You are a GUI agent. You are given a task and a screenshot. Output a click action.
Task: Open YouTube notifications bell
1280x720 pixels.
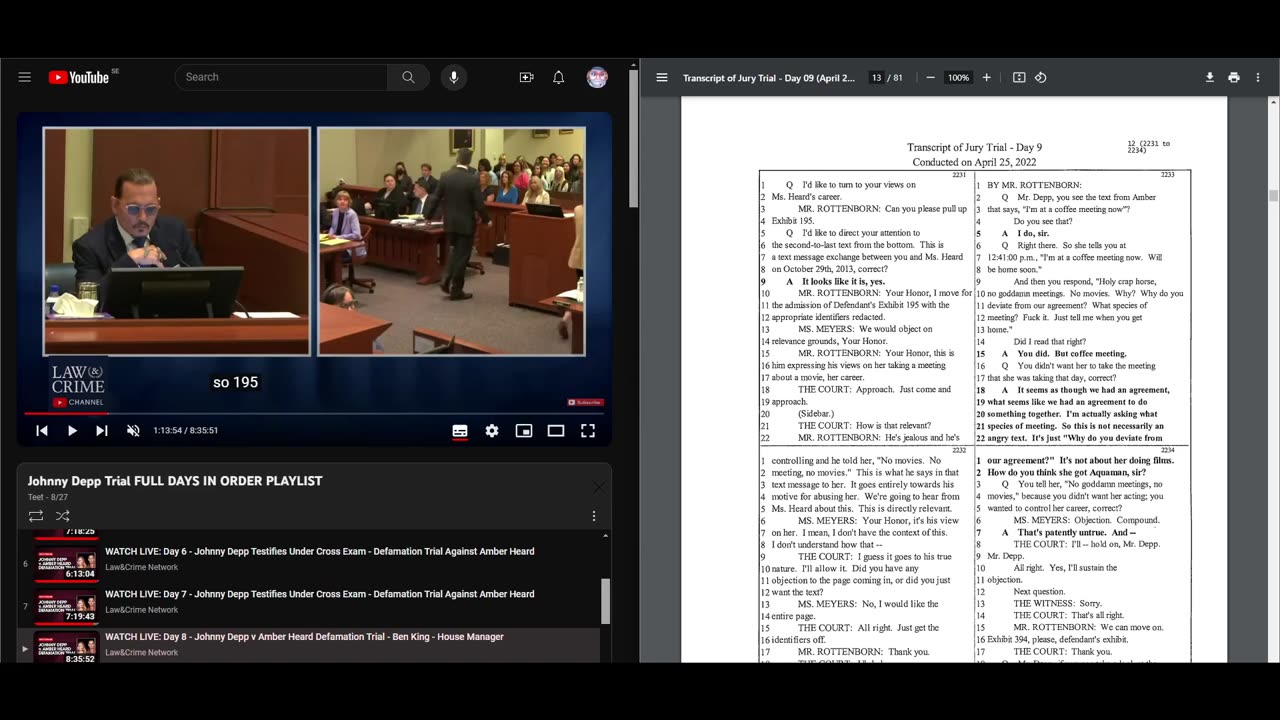click(559, 77)
